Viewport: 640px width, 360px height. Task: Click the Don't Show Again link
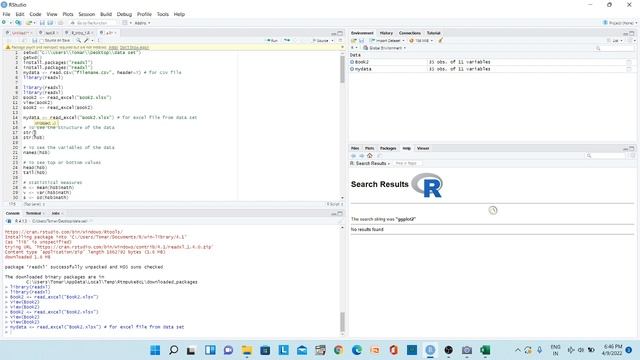coord(134,47)
